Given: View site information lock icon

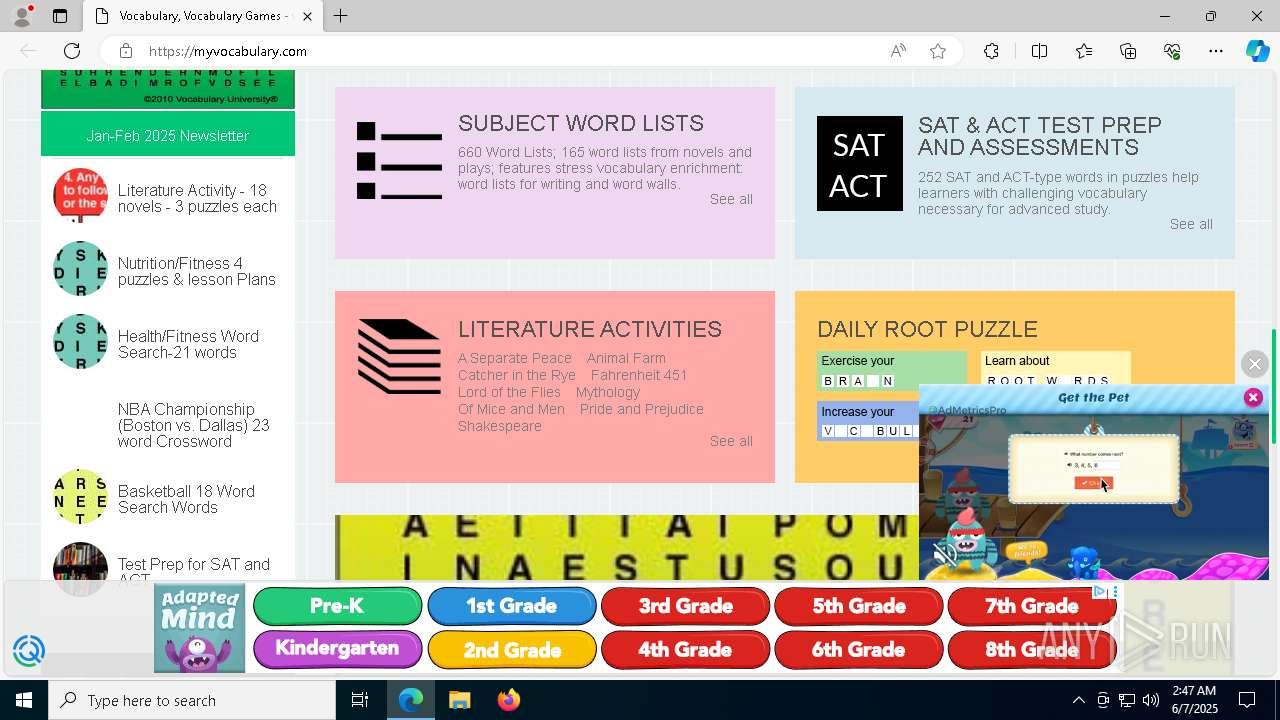Looking at the screenshot, I should click(x=125, y=51).
